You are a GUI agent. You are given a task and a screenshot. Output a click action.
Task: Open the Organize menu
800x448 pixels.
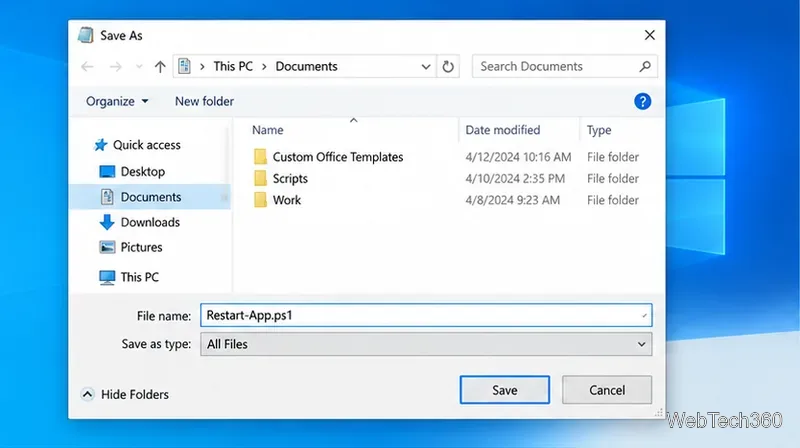117,101
